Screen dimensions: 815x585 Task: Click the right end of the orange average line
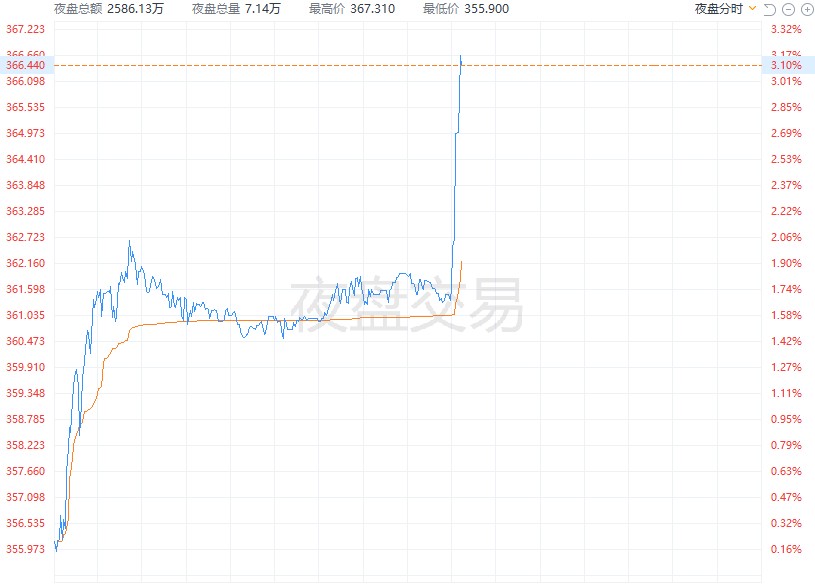pos(461,262)
